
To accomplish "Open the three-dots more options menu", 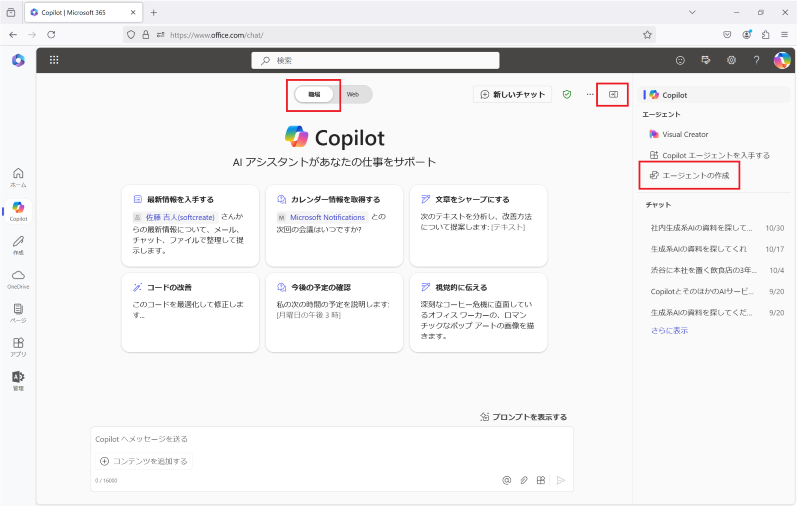I will coord(590,94).
